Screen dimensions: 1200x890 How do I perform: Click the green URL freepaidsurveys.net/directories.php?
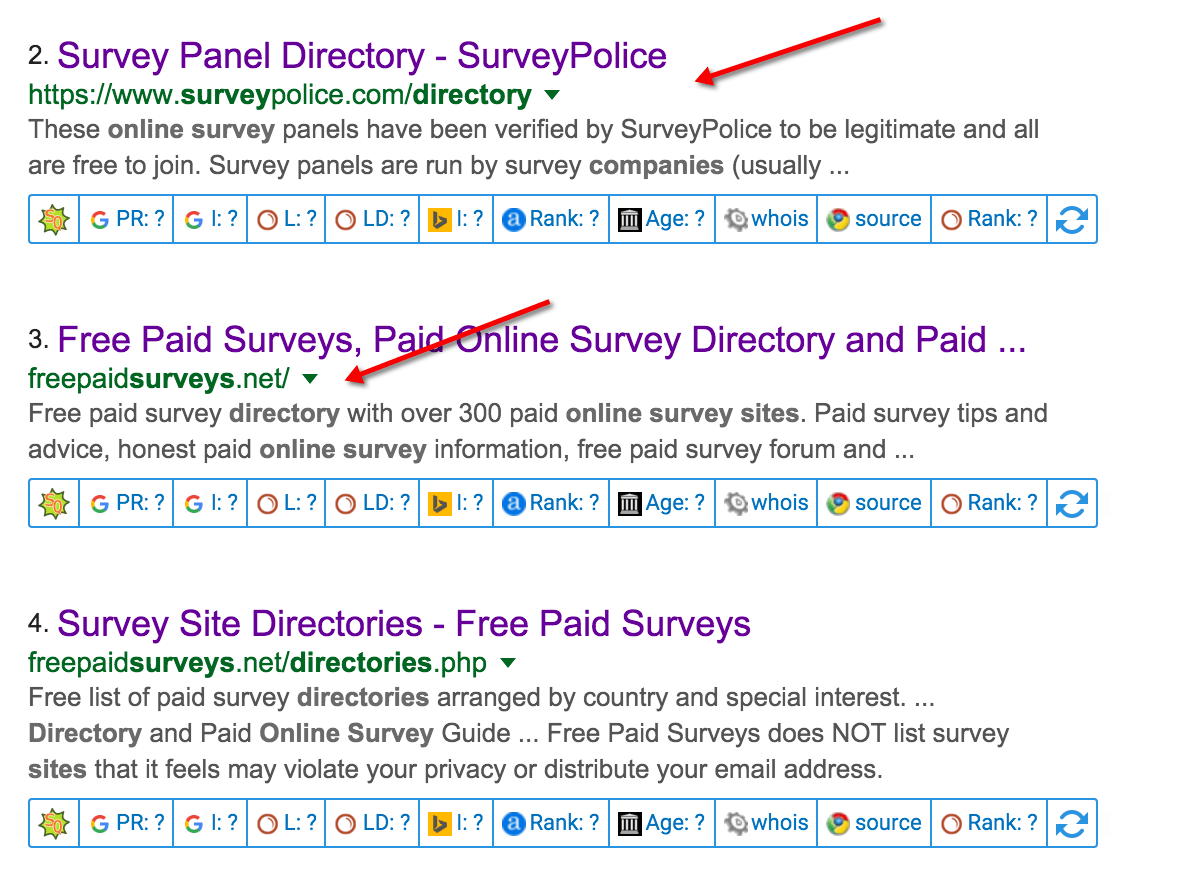[258, 662]
